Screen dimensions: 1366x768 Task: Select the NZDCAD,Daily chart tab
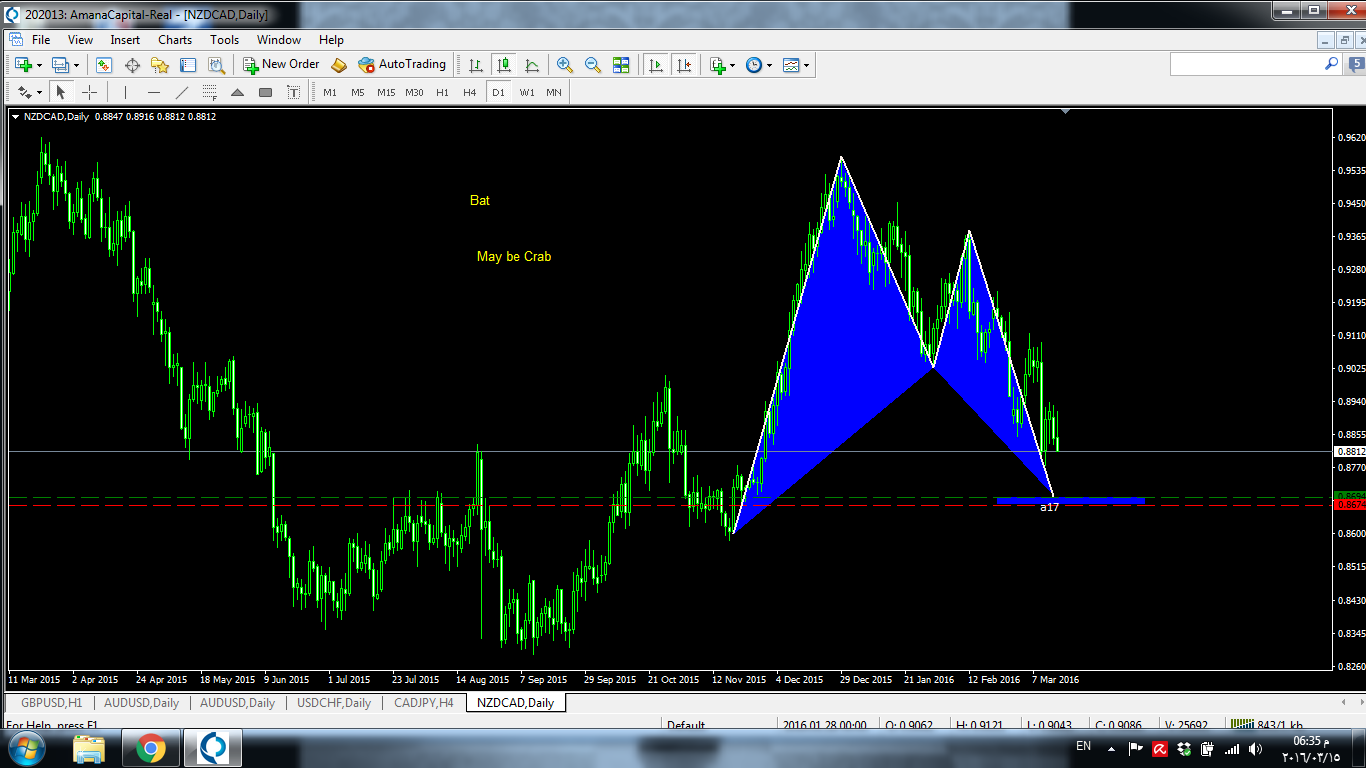tap(515, 703)
